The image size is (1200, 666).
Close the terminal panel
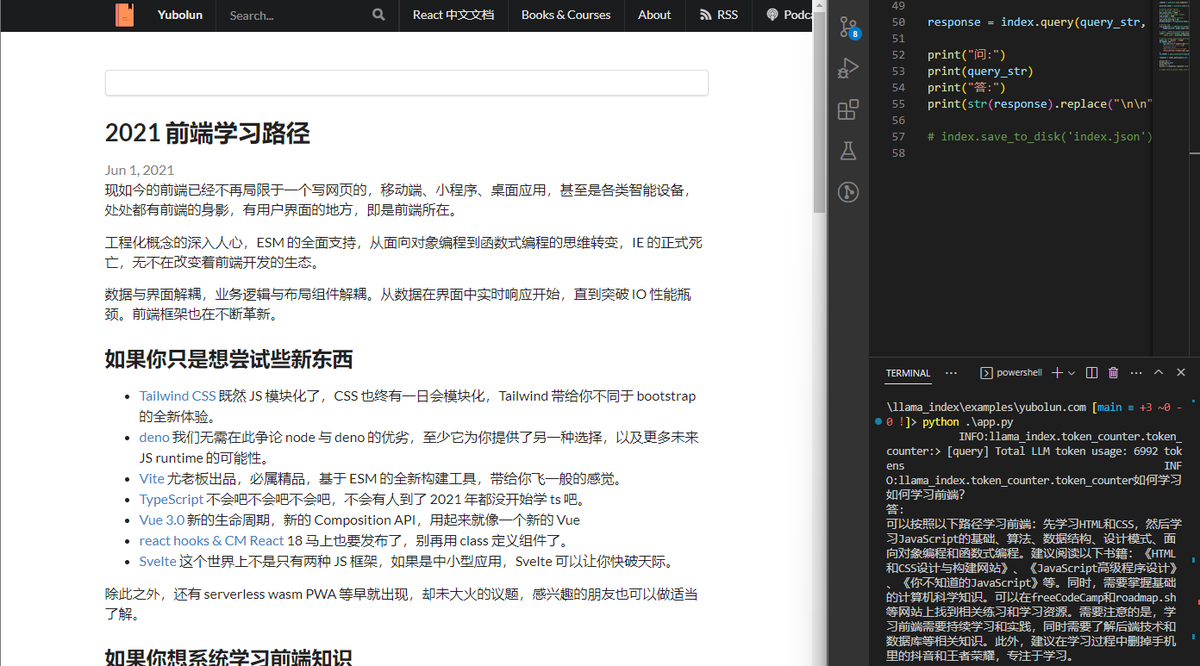(x=1181, y=373)
